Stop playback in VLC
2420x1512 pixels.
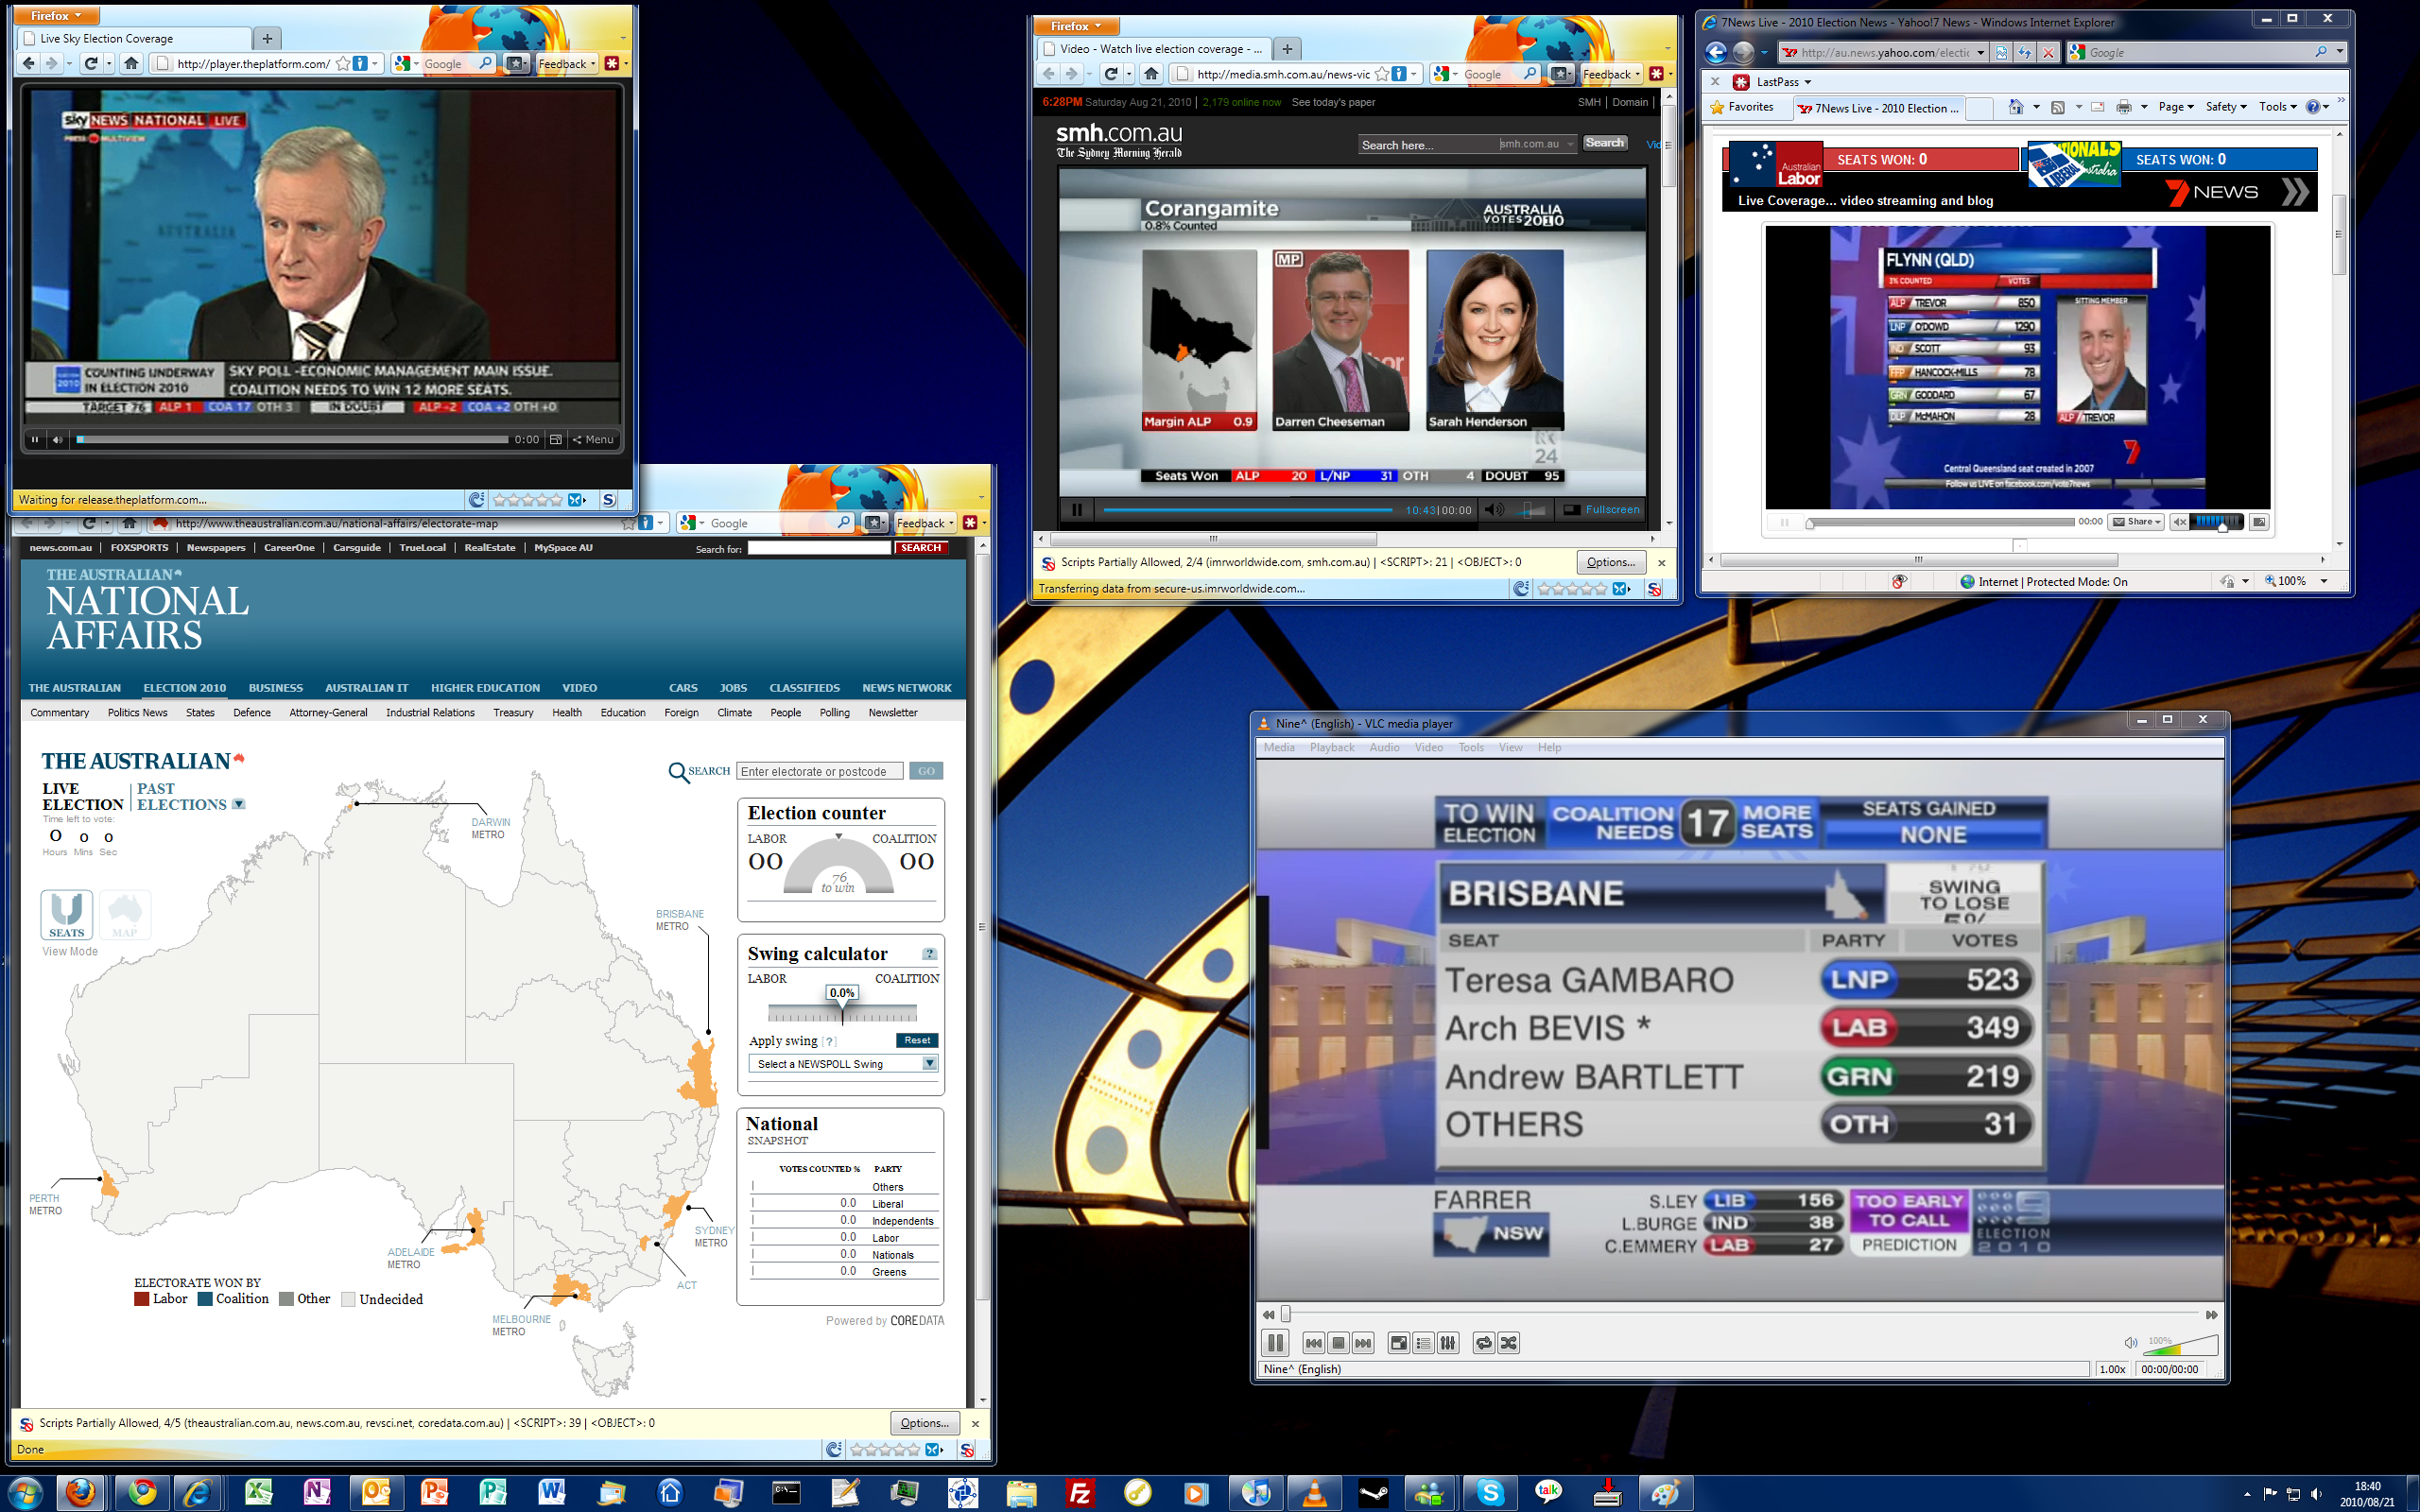click(x=1338, y=1343)
